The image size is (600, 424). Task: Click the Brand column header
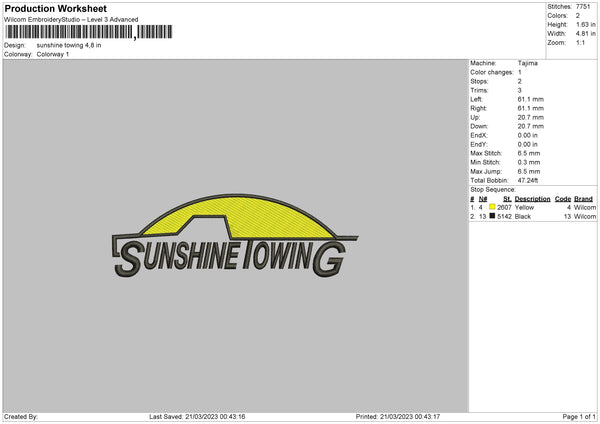583,199
